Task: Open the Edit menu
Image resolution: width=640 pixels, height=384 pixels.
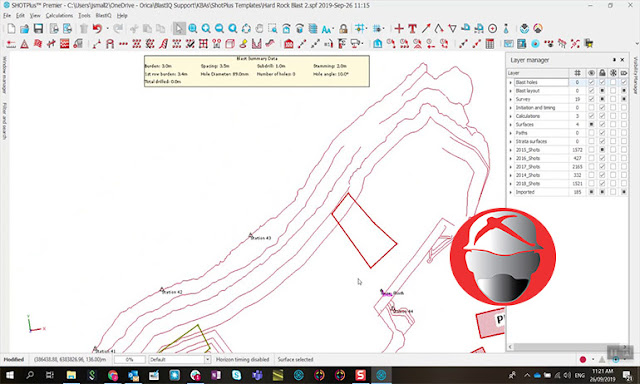Action: coord(20,16)
